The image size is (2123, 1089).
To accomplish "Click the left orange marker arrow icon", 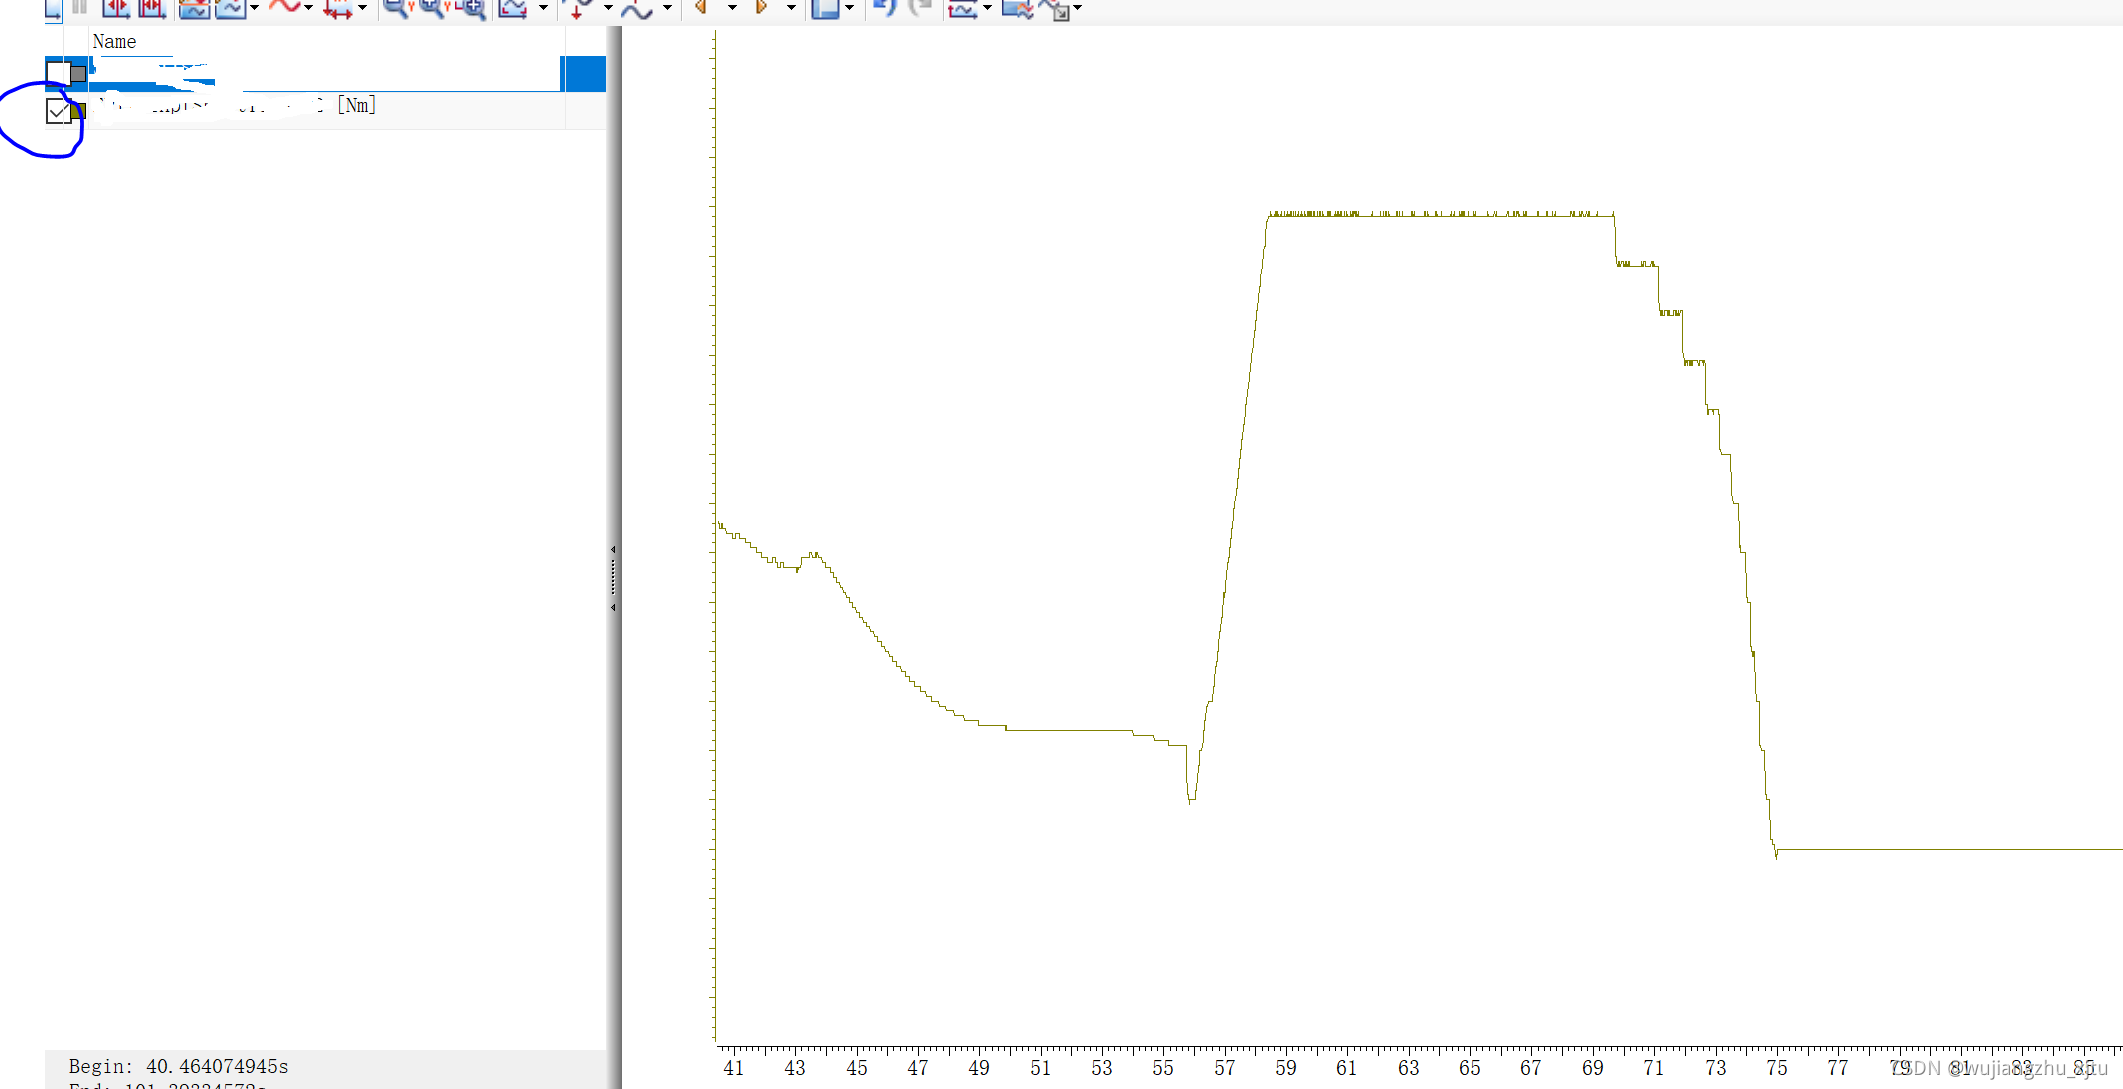I will [701, 8].
